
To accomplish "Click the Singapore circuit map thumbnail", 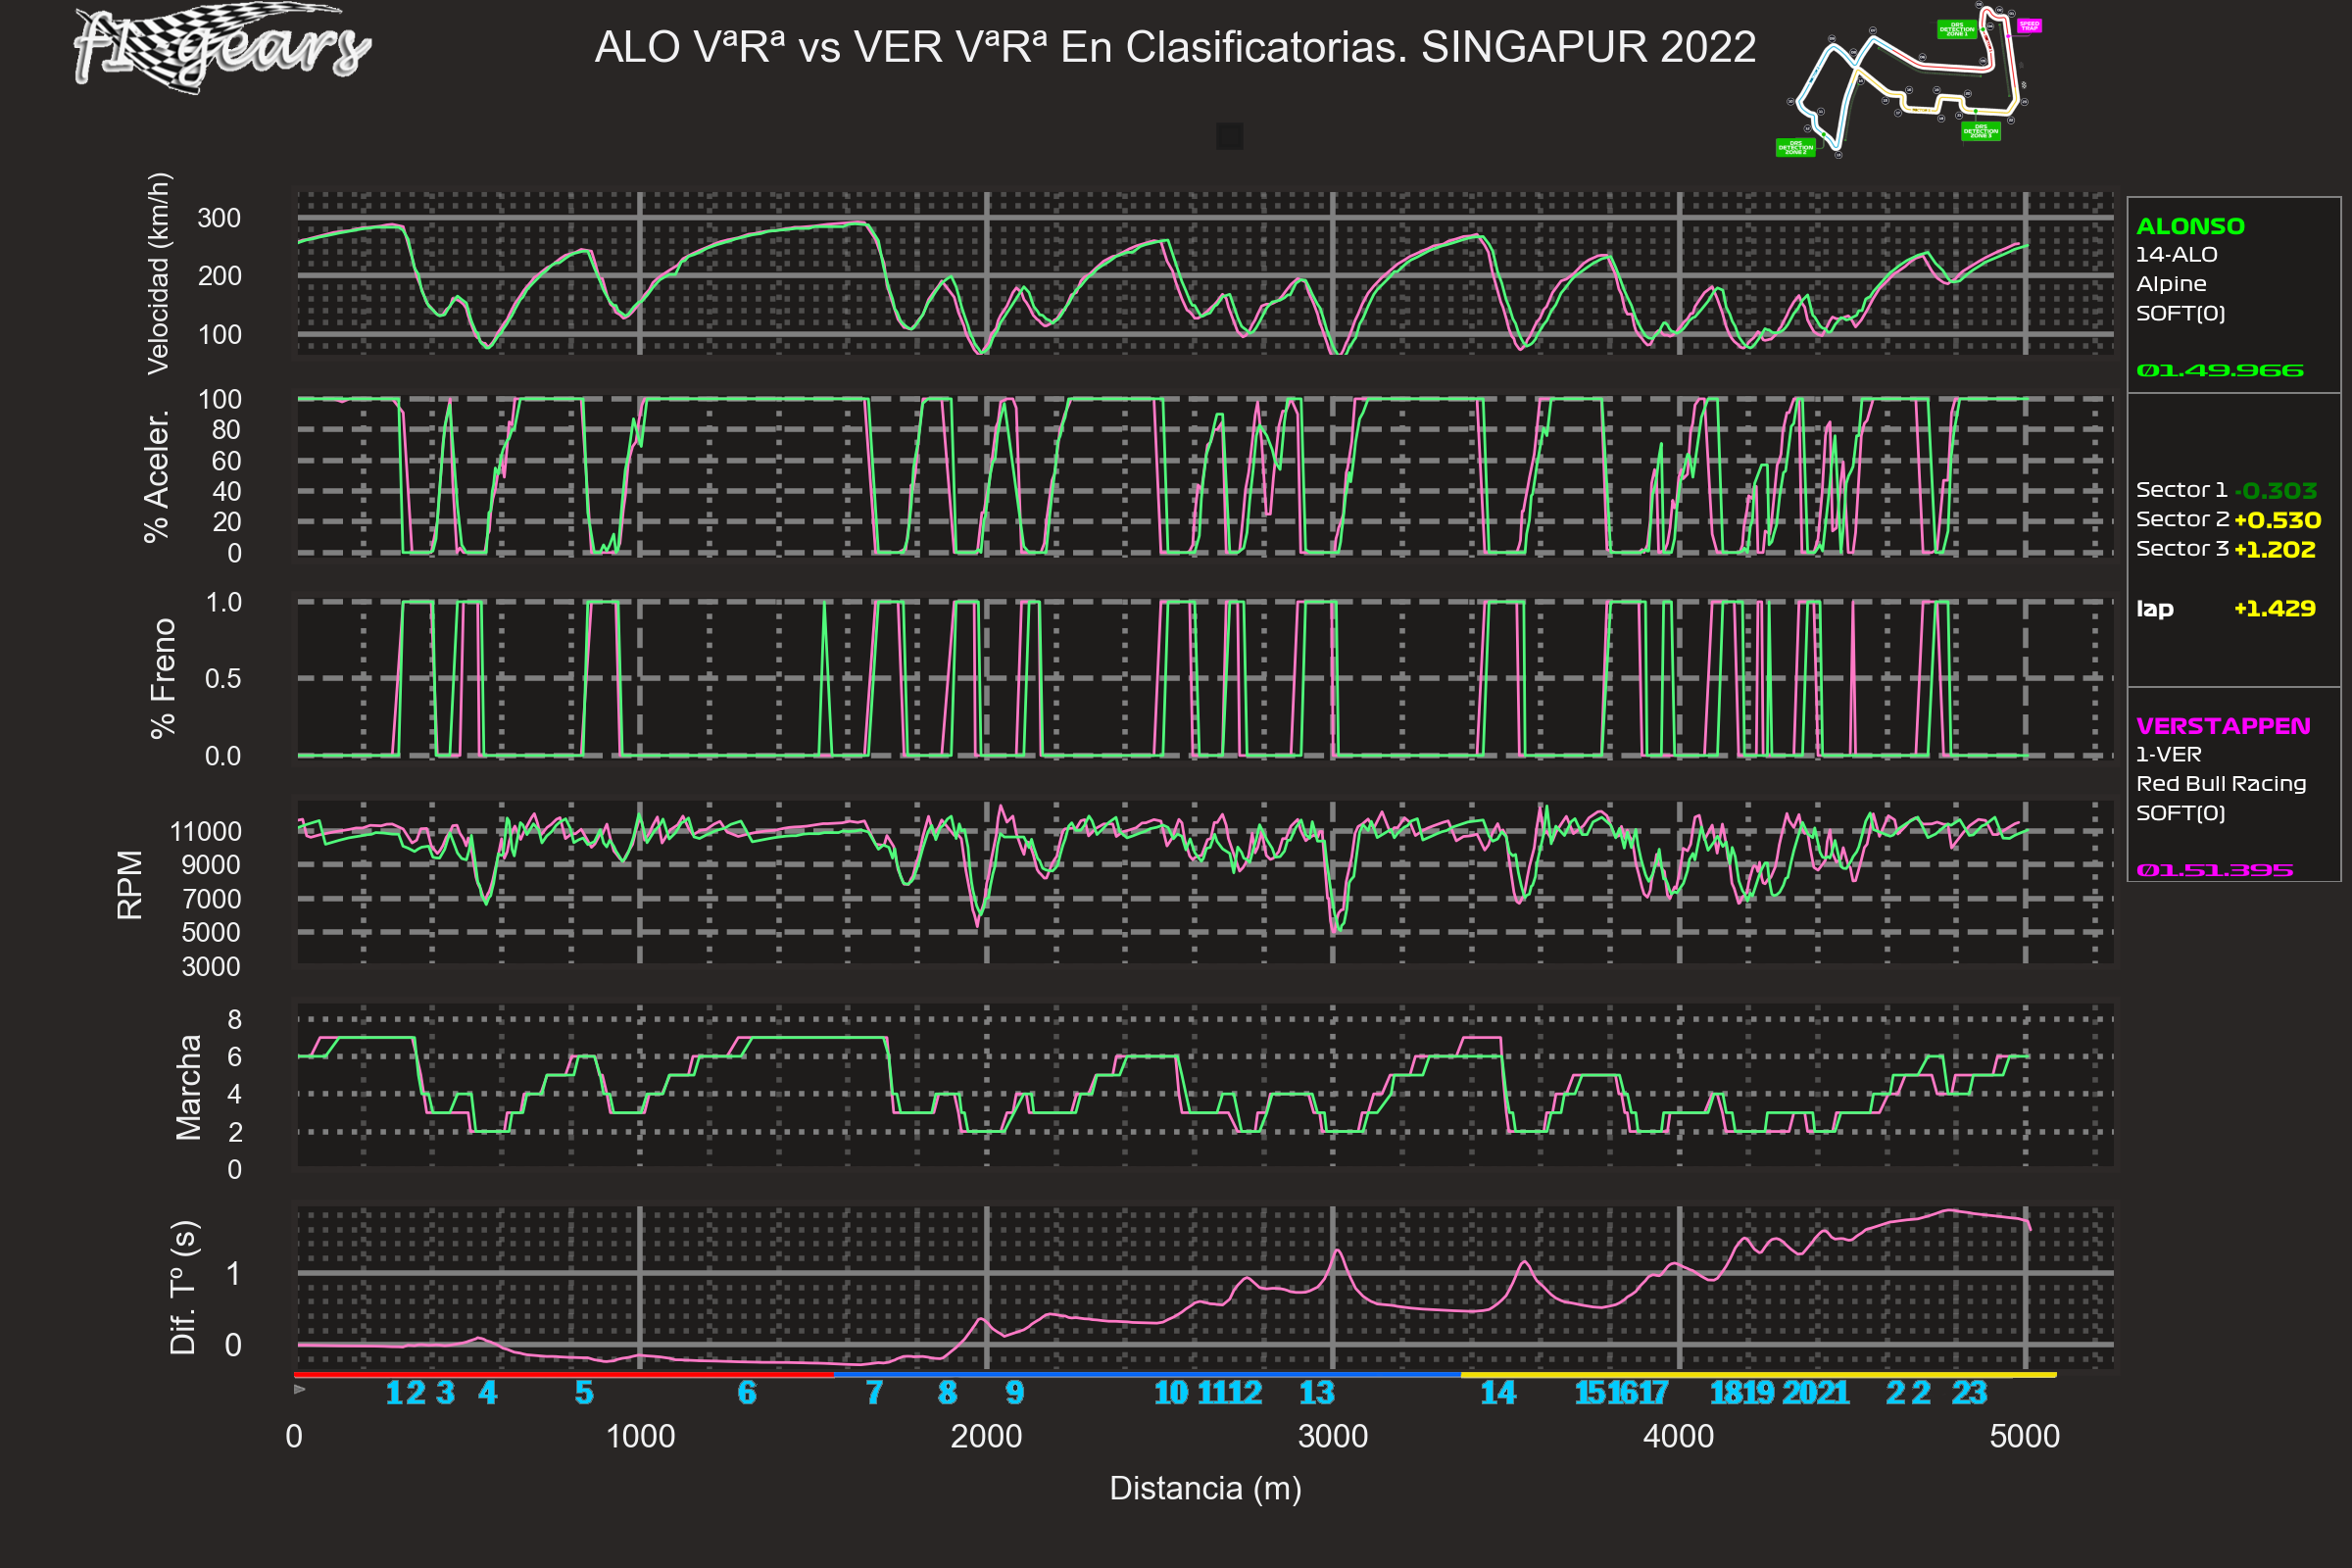I will (1905, 82).
